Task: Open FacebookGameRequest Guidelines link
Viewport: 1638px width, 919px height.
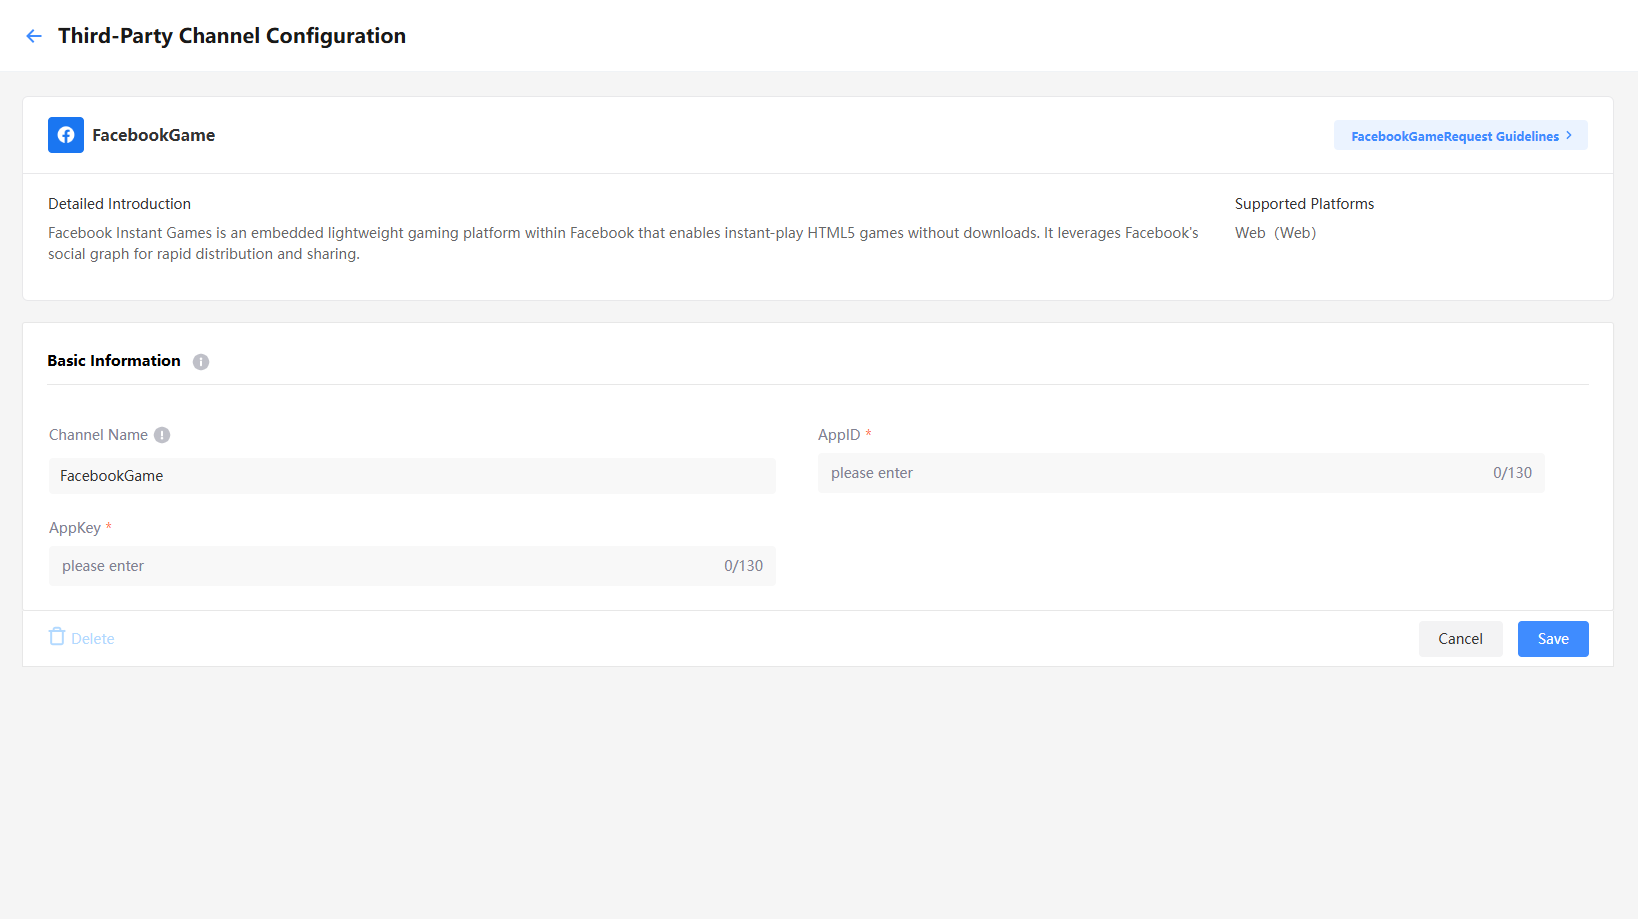Action: [x=1460, y=136]
